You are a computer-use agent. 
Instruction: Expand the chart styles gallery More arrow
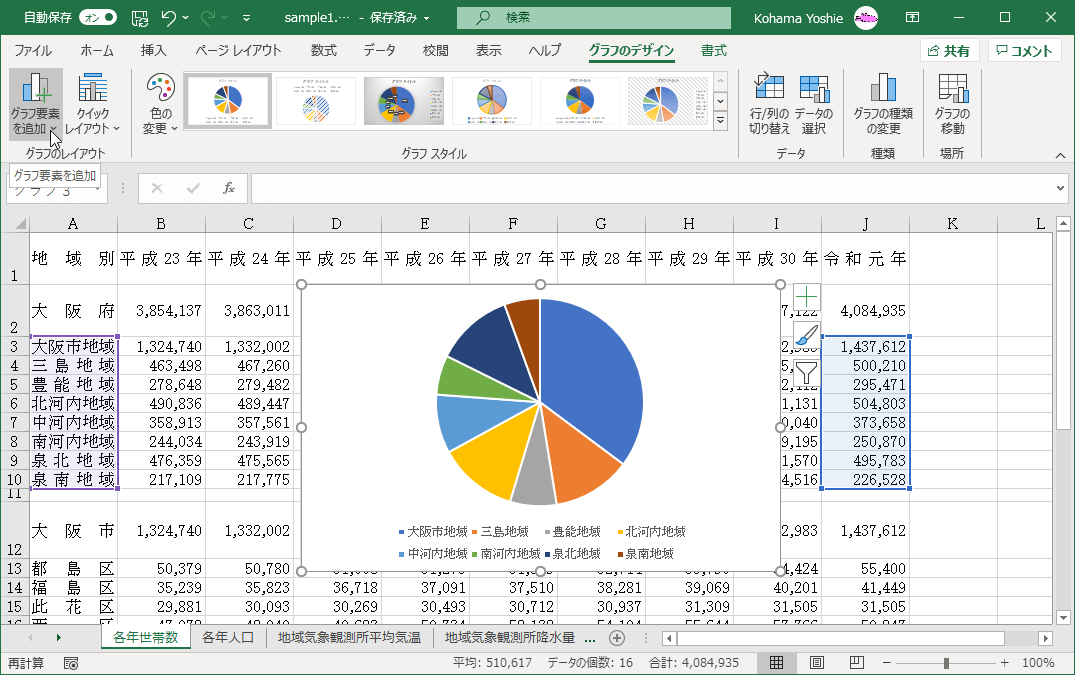tap(720, 121)
